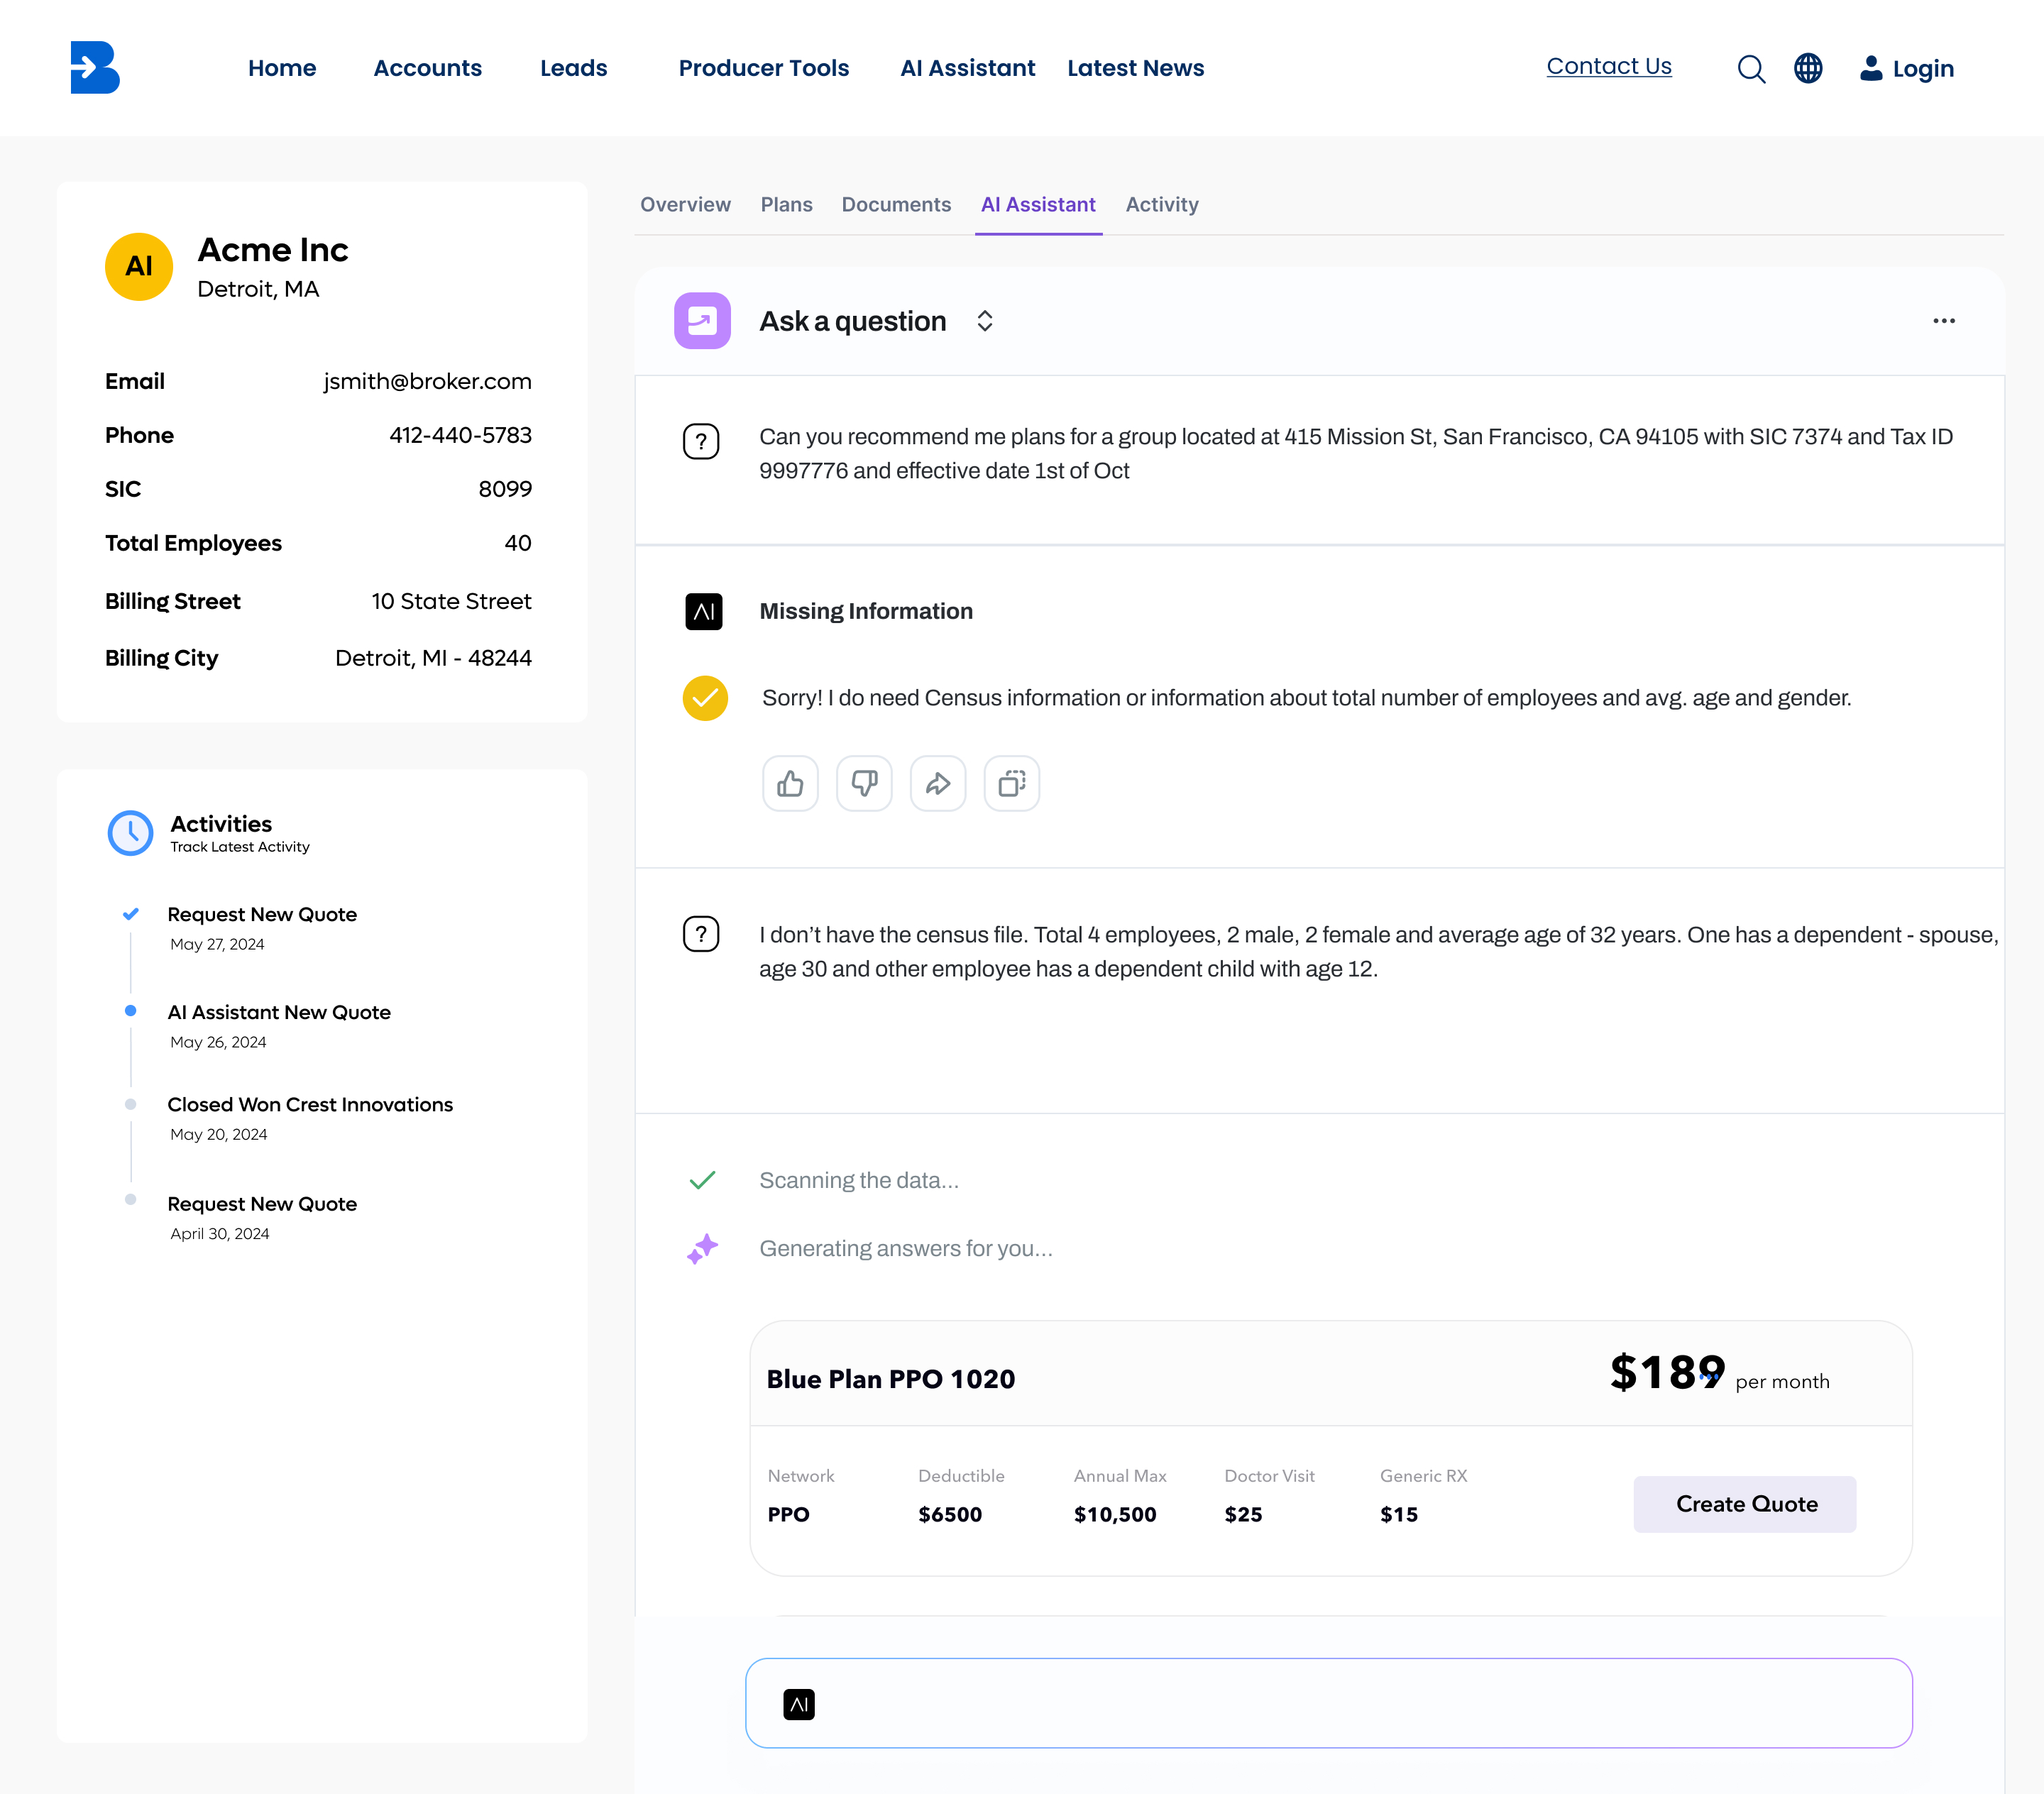2044x1794 pixels.
Task: Open the AI Assistant New Quote activity
Action: [279, 1012]
